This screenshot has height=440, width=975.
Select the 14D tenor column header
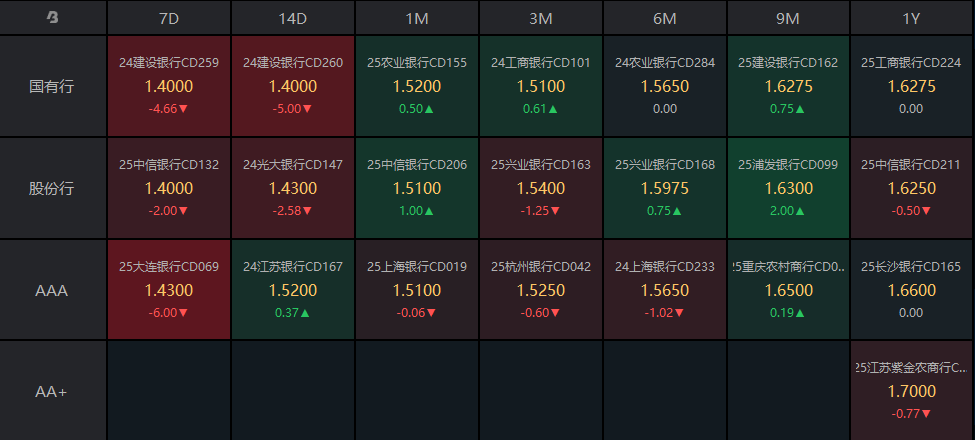pyautogui.click(x=293, y=18)
